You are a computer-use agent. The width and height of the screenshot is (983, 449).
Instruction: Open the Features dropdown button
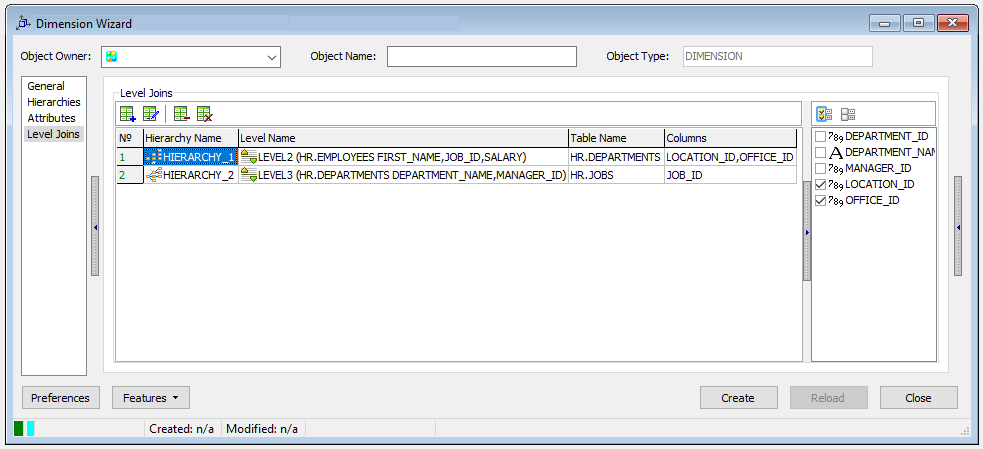150,398
